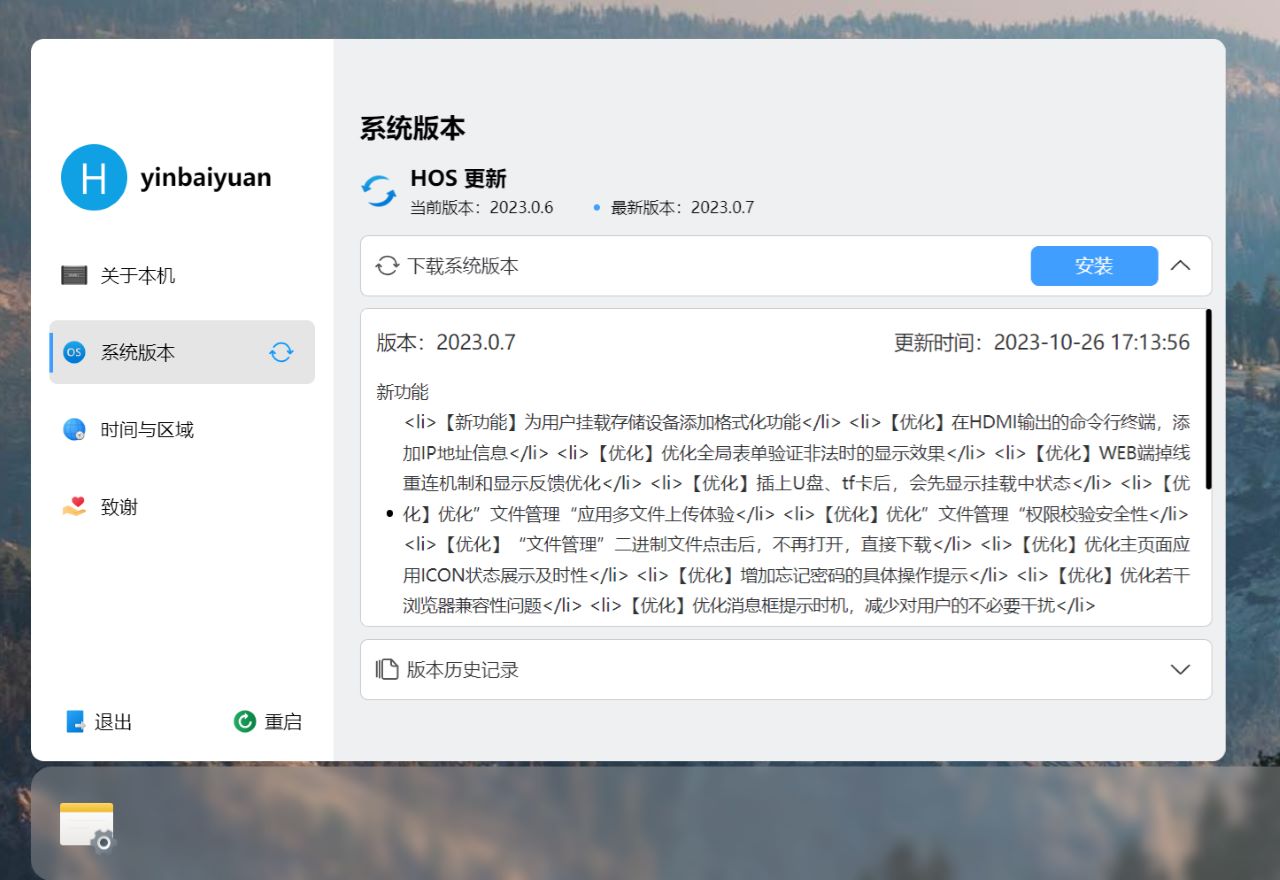Click the 当前版本：2023.0.6 text
Screen dimensions: 1280x880
click(482, 207)
